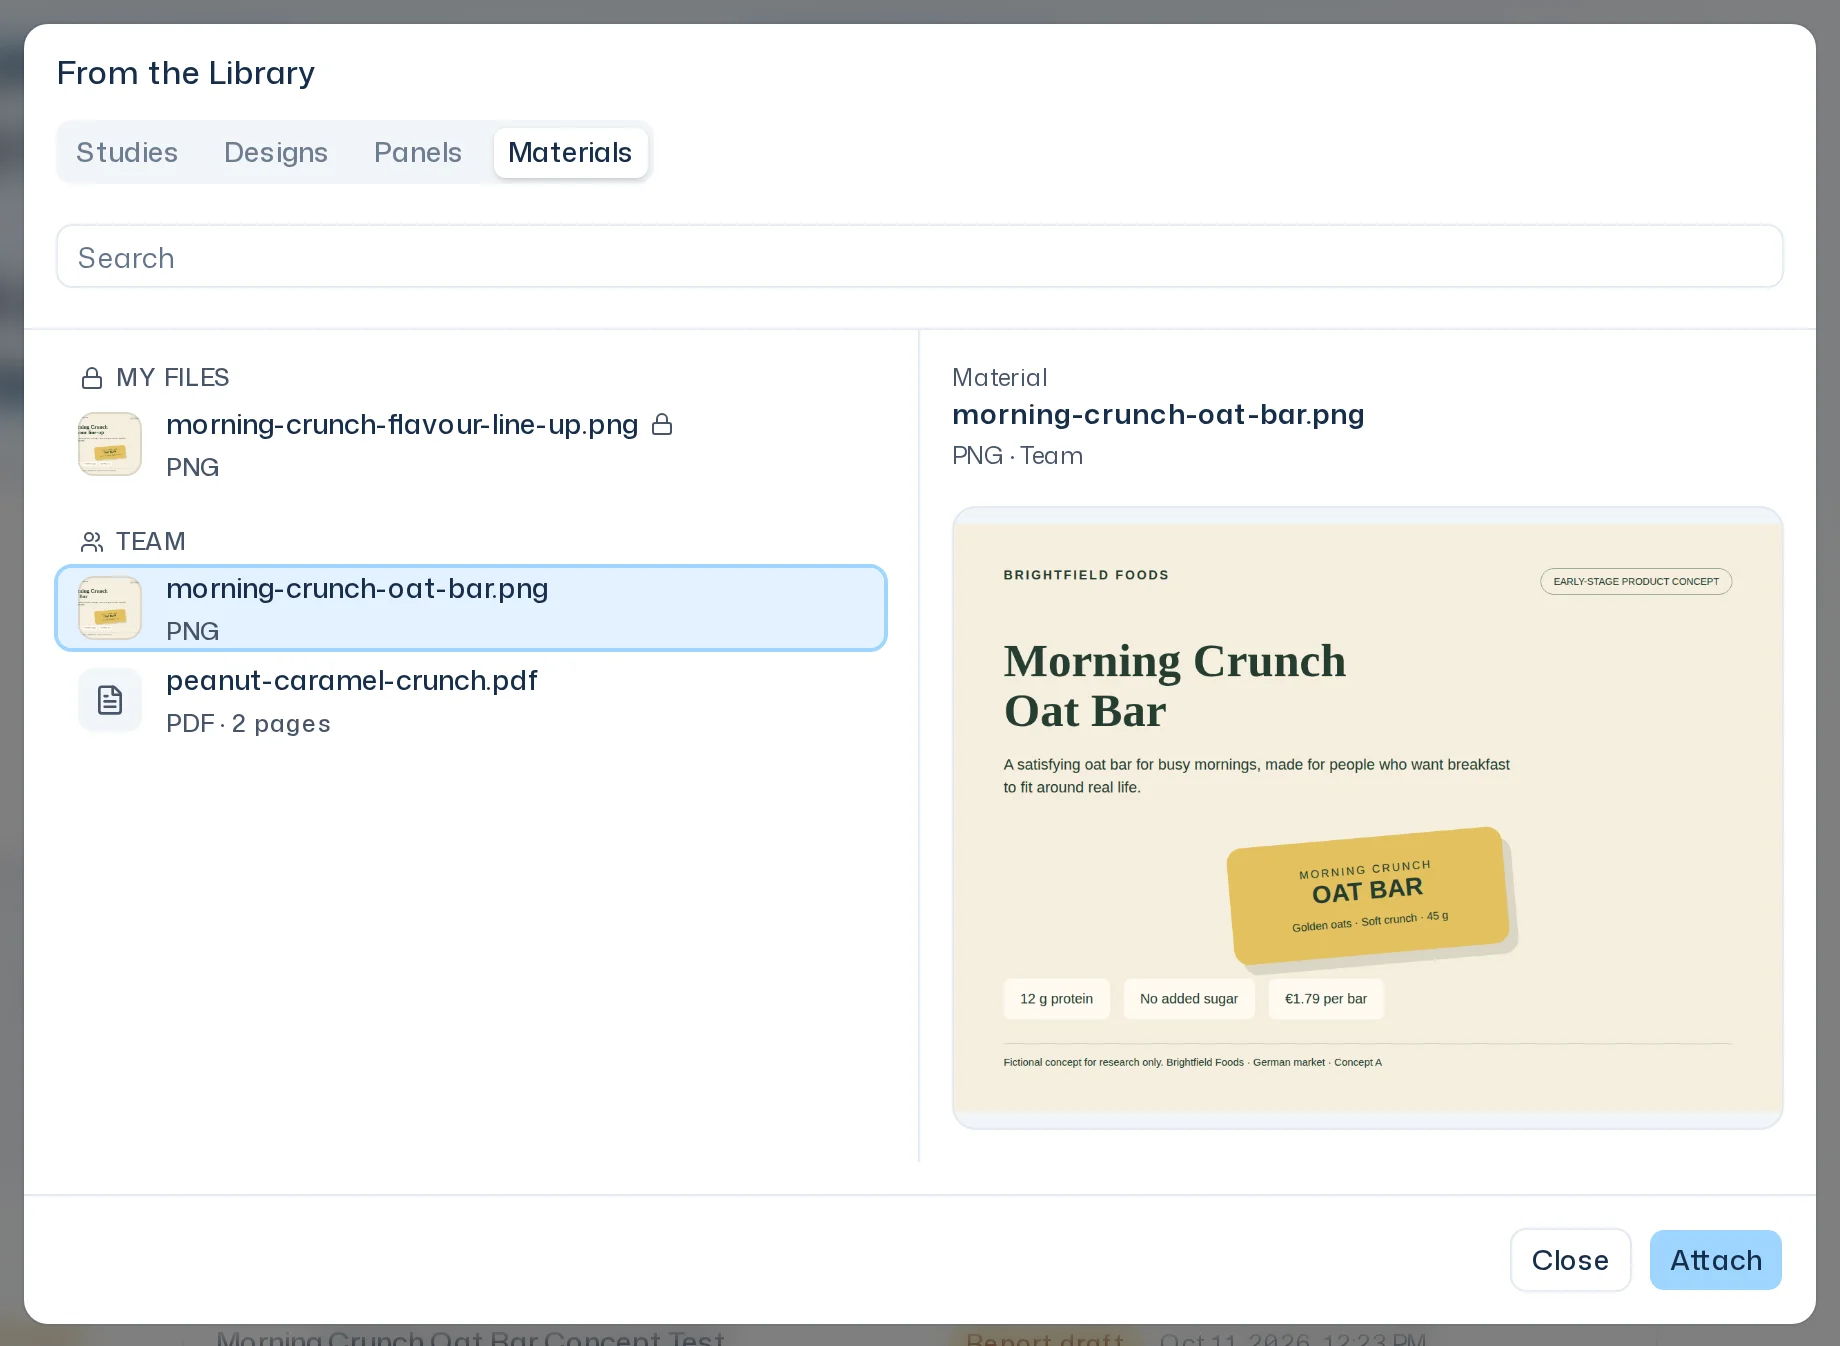Click the Attach button
Viewport: 1840px width, 1346px height.
pos(1716,1260)
